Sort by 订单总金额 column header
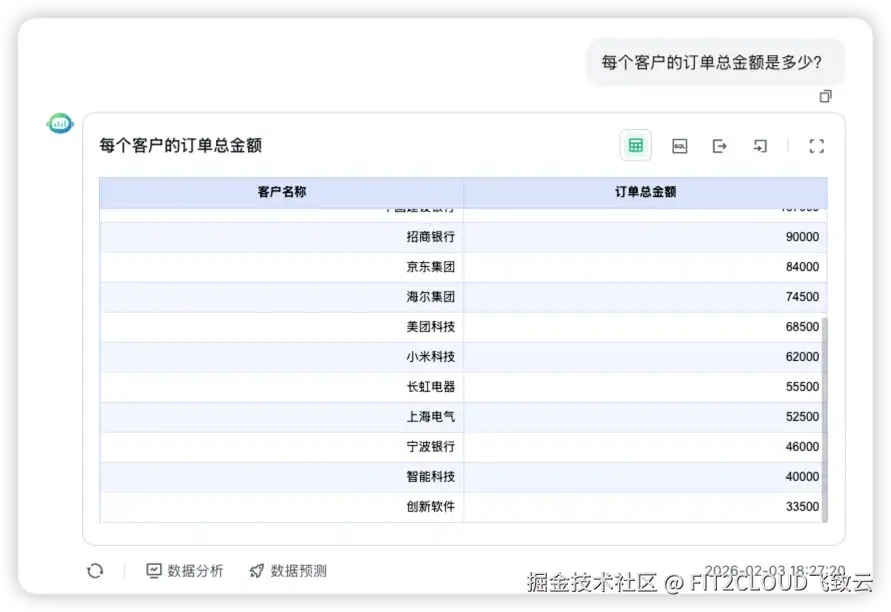 click(646, 192)
